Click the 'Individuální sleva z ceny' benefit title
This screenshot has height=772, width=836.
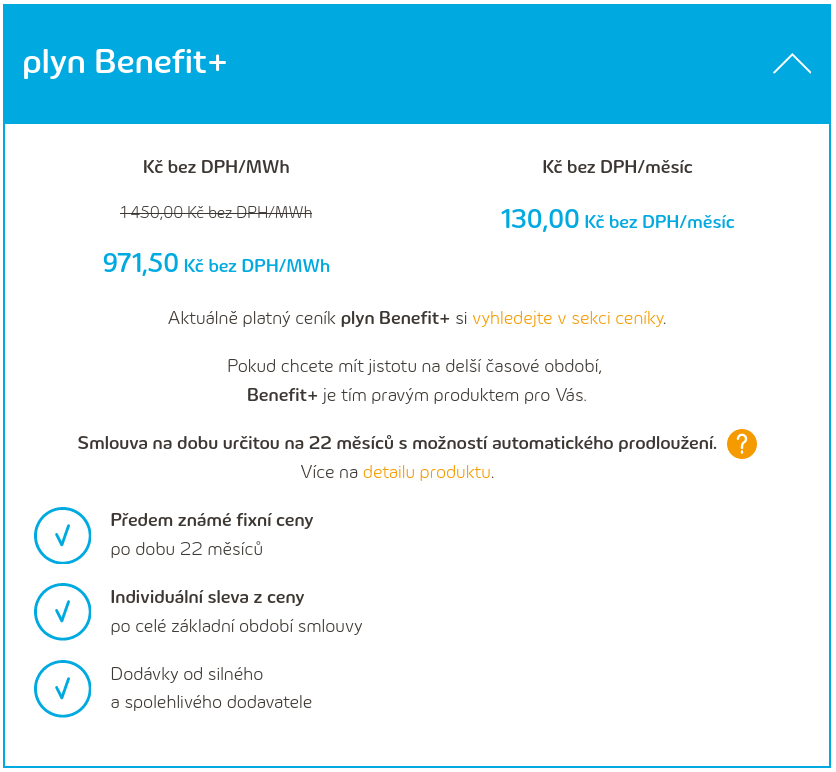pos(207,597)
